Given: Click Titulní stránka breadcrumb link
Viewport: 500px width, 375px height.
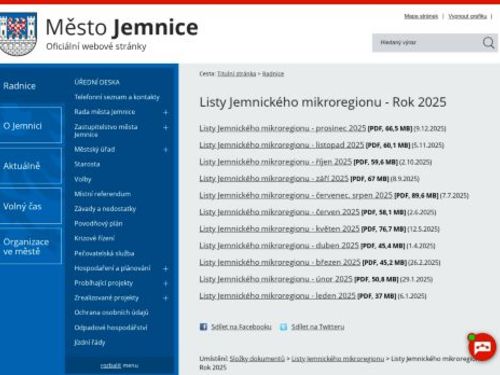Looking at the screenshot, I should point(237,74).
